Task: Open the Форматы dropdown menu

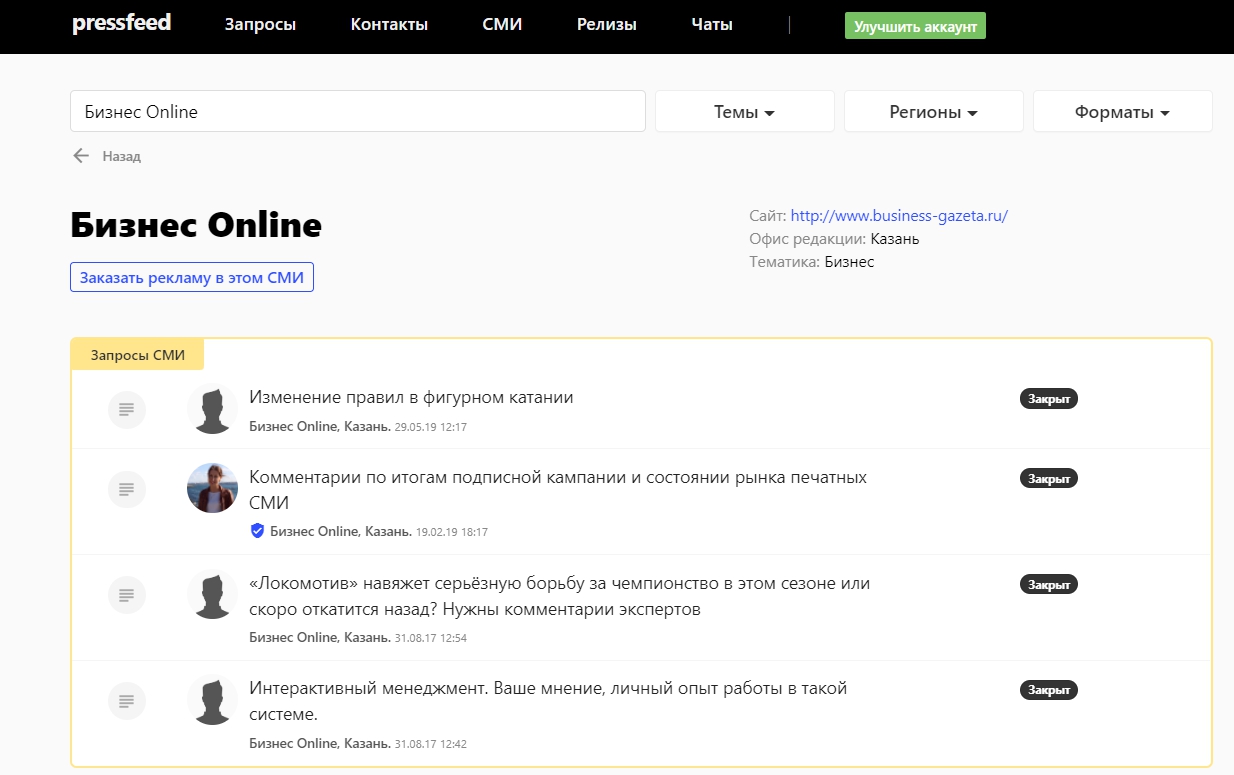Action: tap(1122, 112)
